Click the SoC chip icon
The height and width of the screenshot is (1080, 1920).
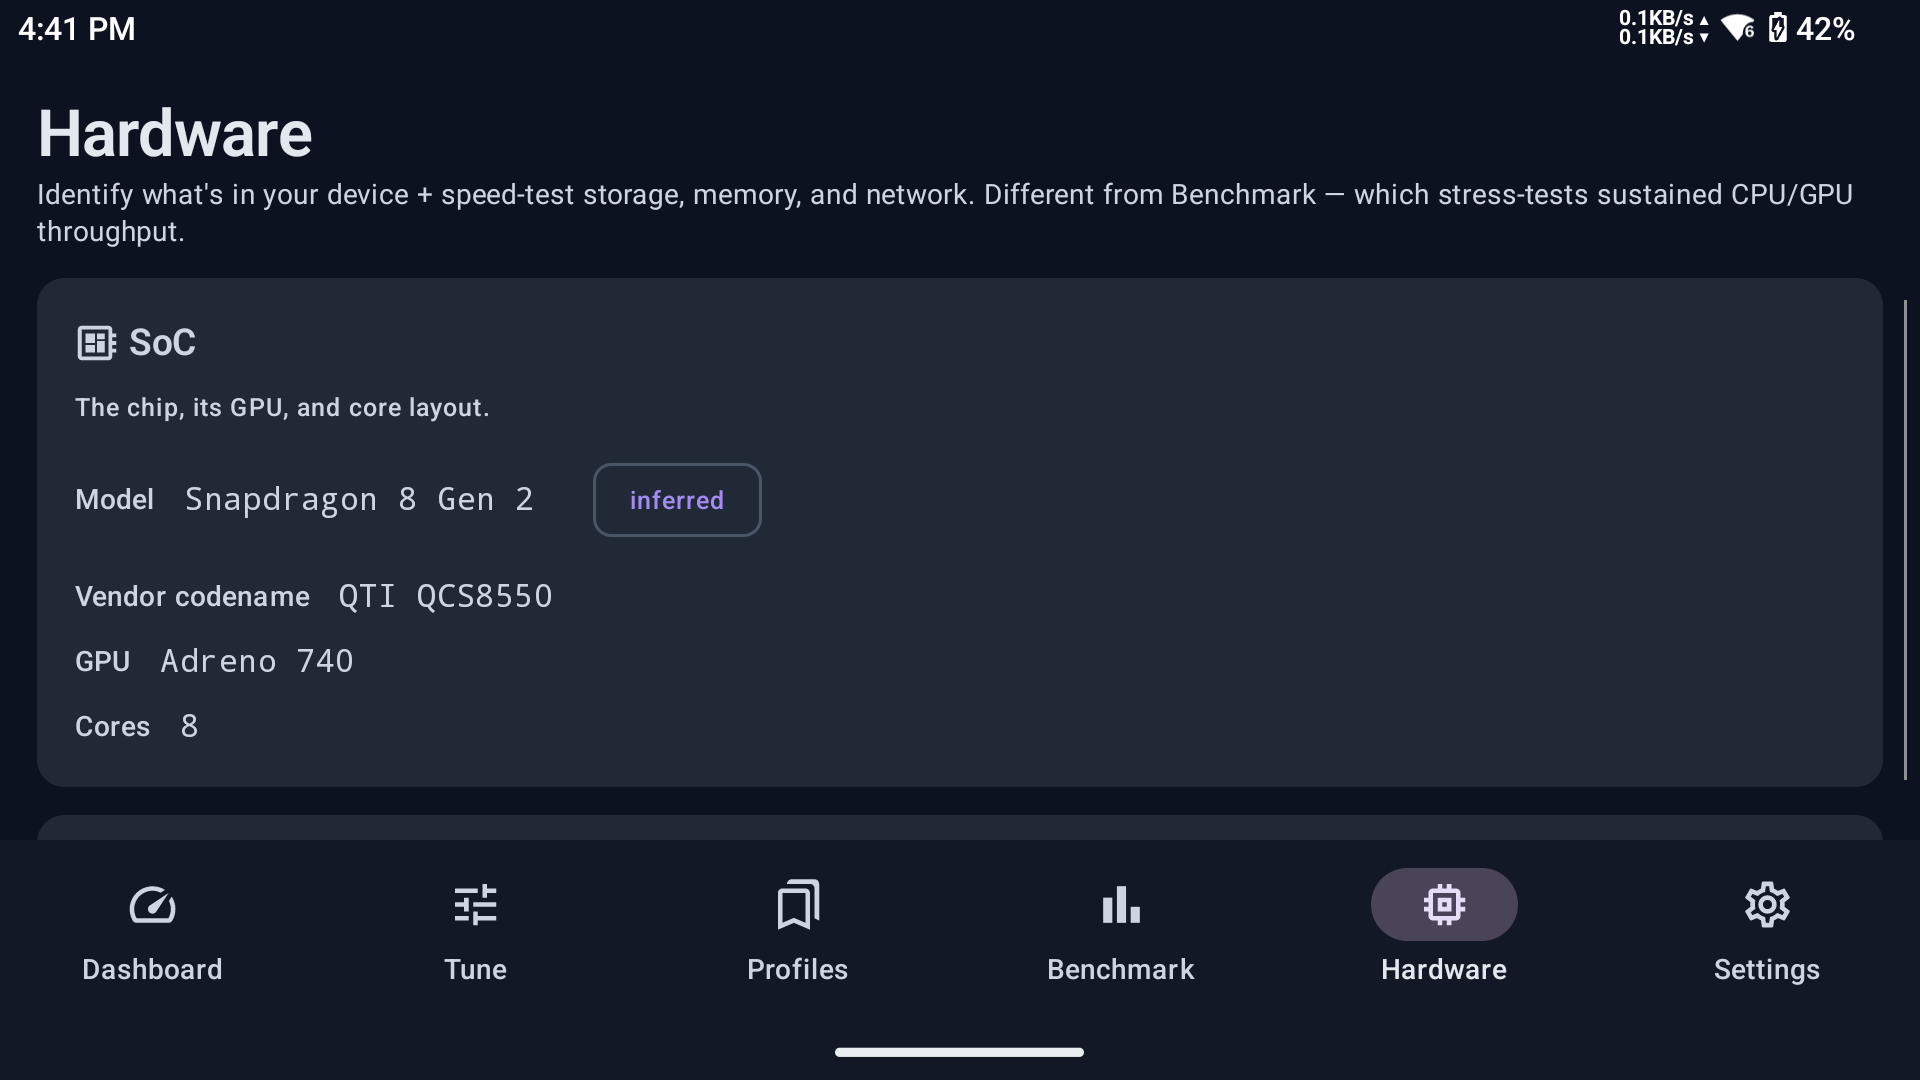coord(96,343)
